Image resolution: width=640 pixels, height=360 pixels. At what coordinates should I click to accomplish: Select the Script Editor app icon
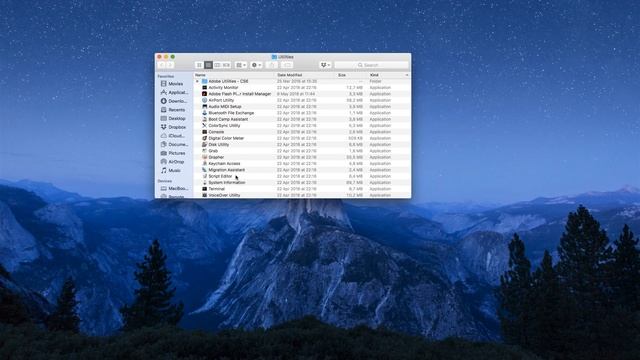pyautogui.click(x=204, y=176)
